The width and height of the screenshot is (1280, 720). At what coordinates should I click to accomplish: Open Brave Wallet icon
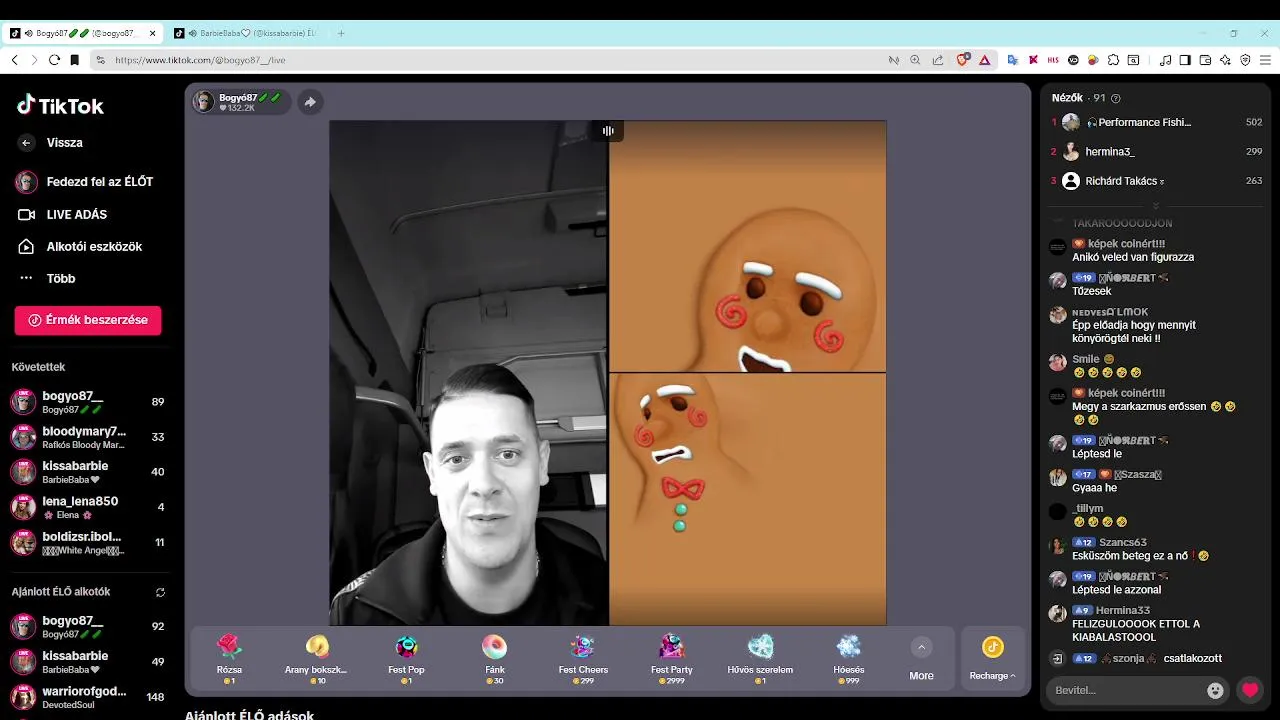(x=1205, y=60)
